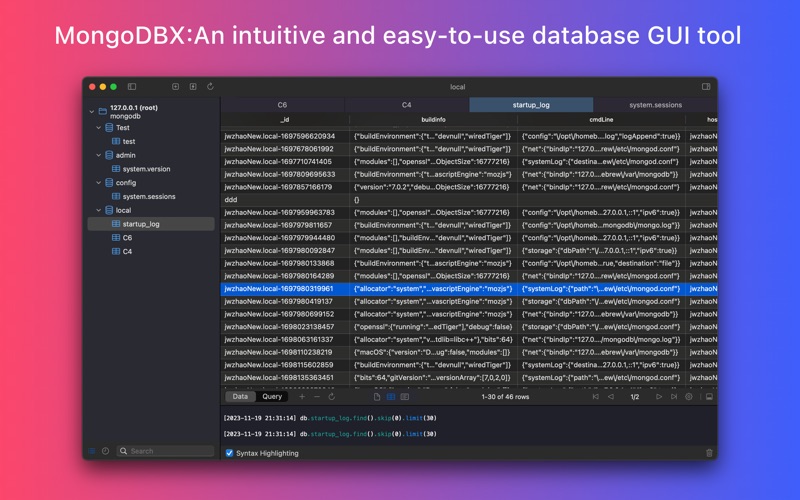
Task: Go to first page icon
Action: pos(595,397)
